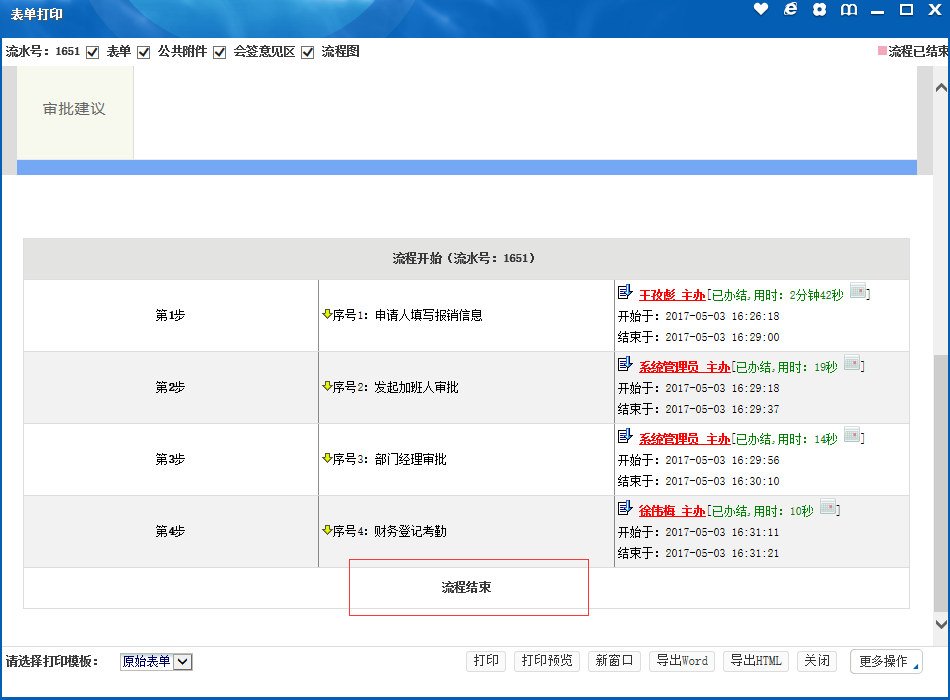Open the calendar icon in step 1 row
This screenshot has height=700, width=950.
pyautogui.click(x=858, y=292)
